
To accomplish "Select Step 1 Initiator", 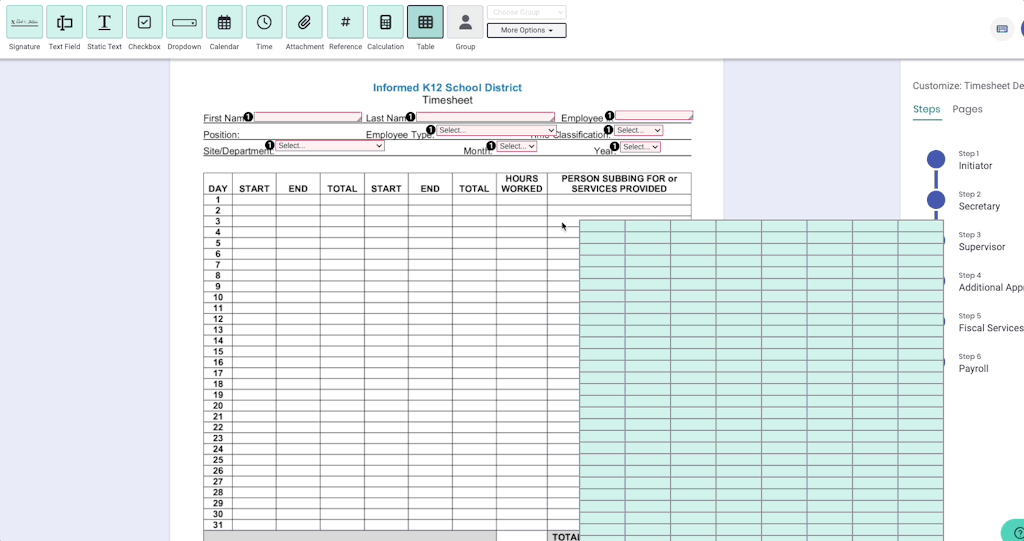I will pos(975,160).
